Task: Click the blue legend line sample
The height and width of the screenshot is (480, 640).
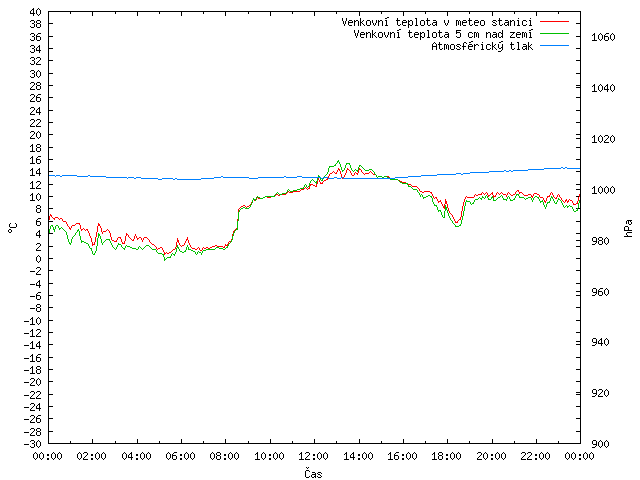Action: pyautogui.click(x=554, y=46)
